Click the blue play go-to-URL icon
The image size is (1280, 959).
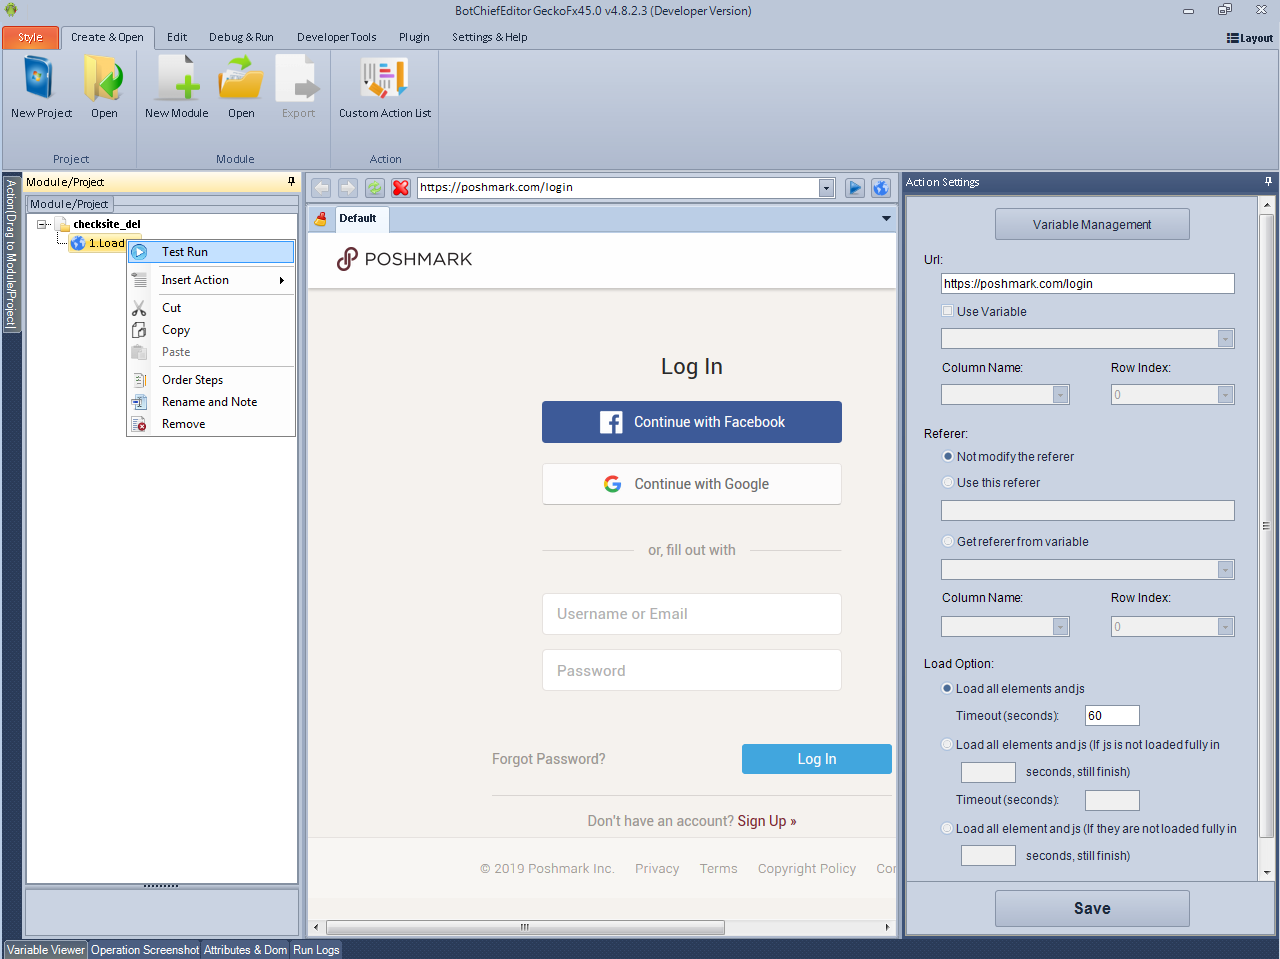tap(854, 188)
